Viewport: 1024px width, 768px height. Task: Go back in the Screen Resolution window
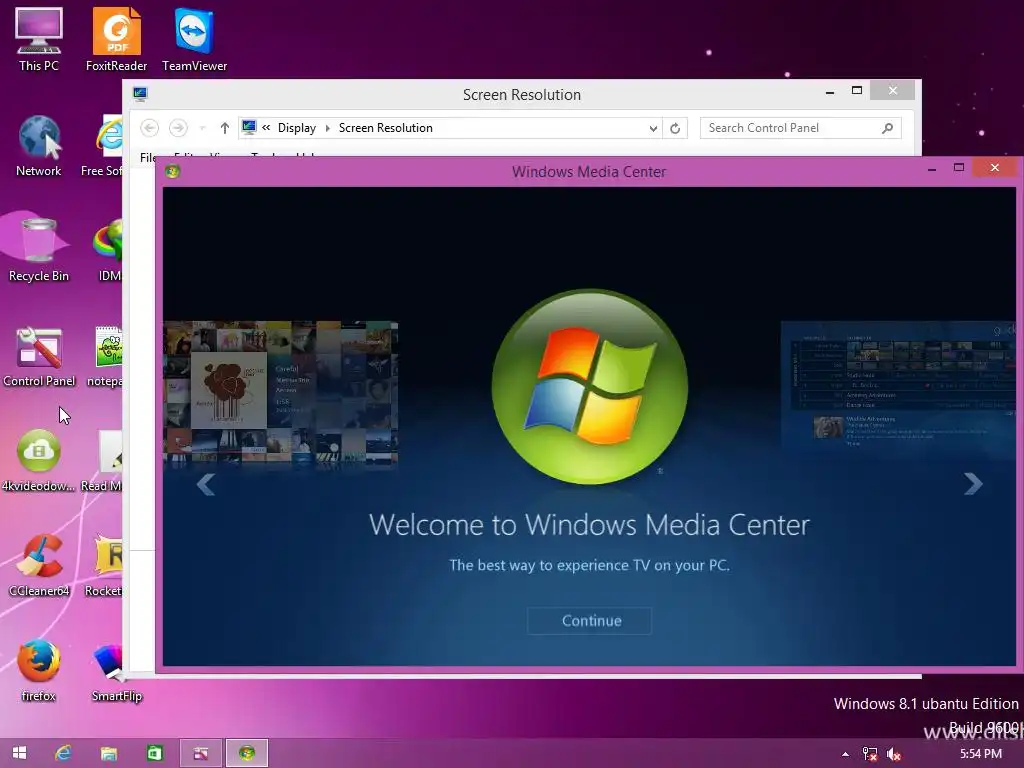(150, 128)
